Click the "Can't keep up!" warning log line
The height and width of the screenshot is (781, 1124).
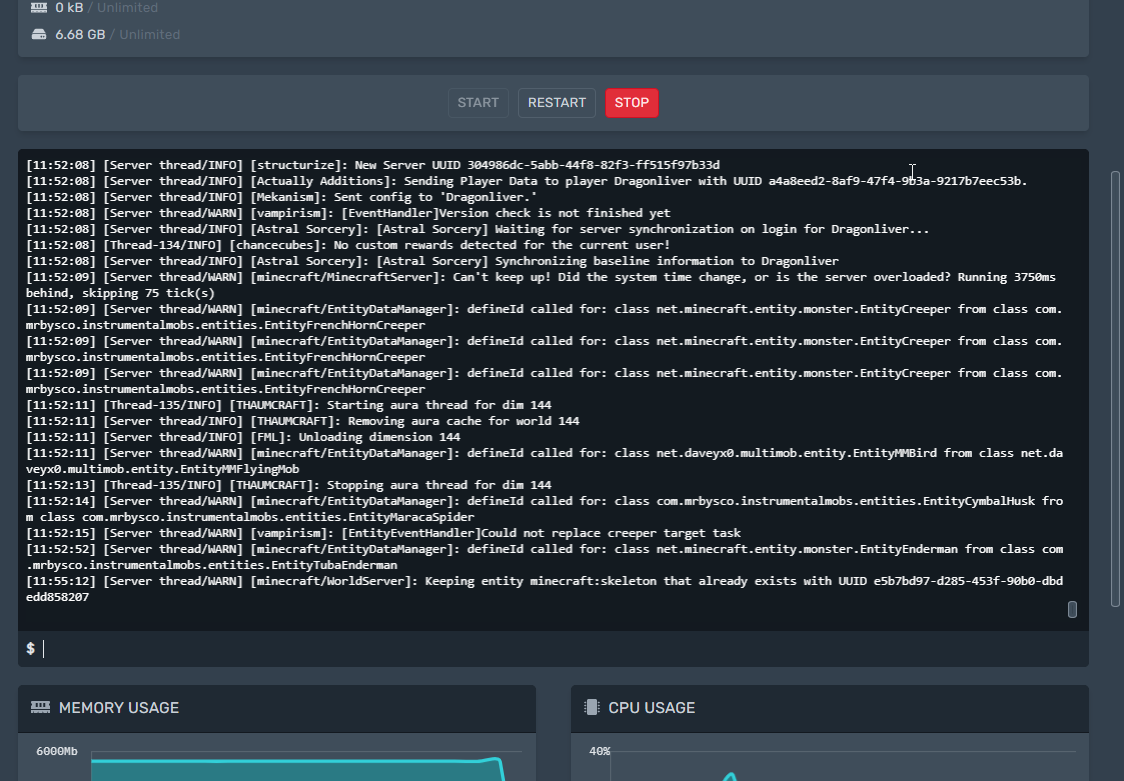point(540,277)
